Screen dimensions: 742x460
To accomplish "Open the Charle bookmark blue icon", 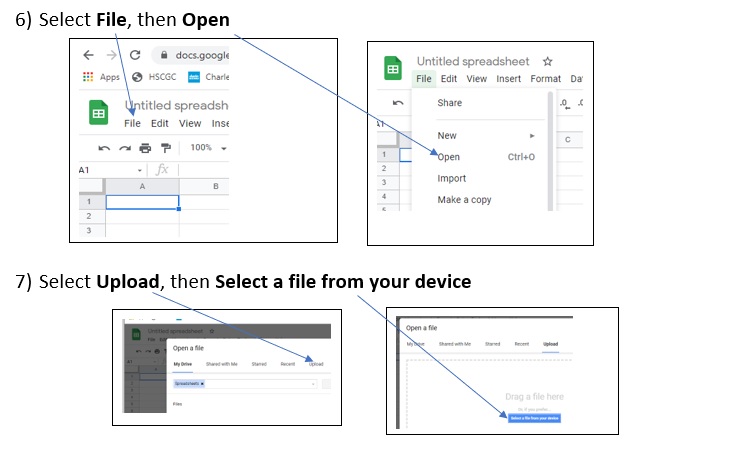I will (194, 77).
